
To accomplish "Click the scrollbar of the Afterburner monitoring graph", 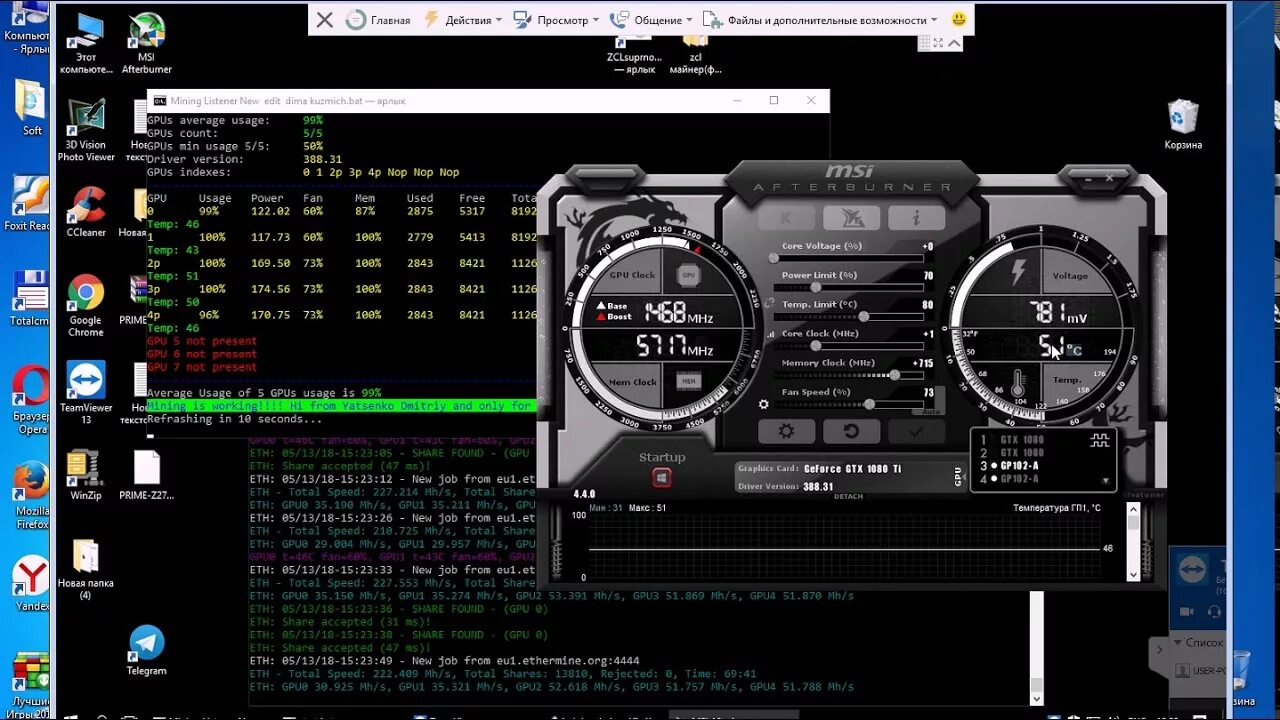I will coord(1133,543).
